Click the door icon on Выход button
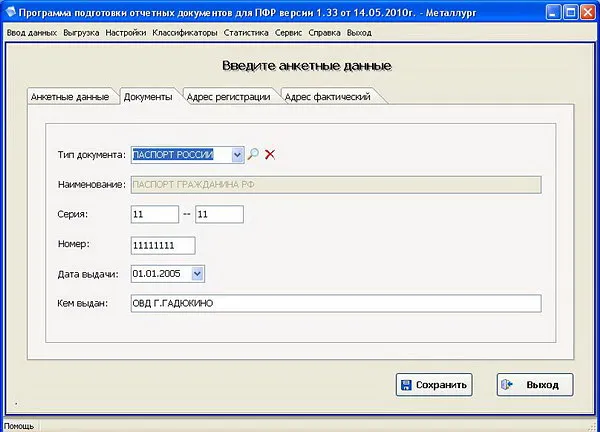 pos(507,384)
